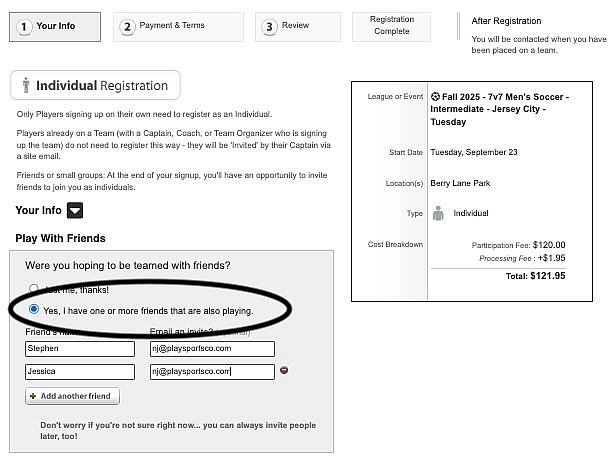Click the person icon beside Individual Registration
Image resolution: width=615 pixels, height=459 pixels.
(x=26, y=86)
